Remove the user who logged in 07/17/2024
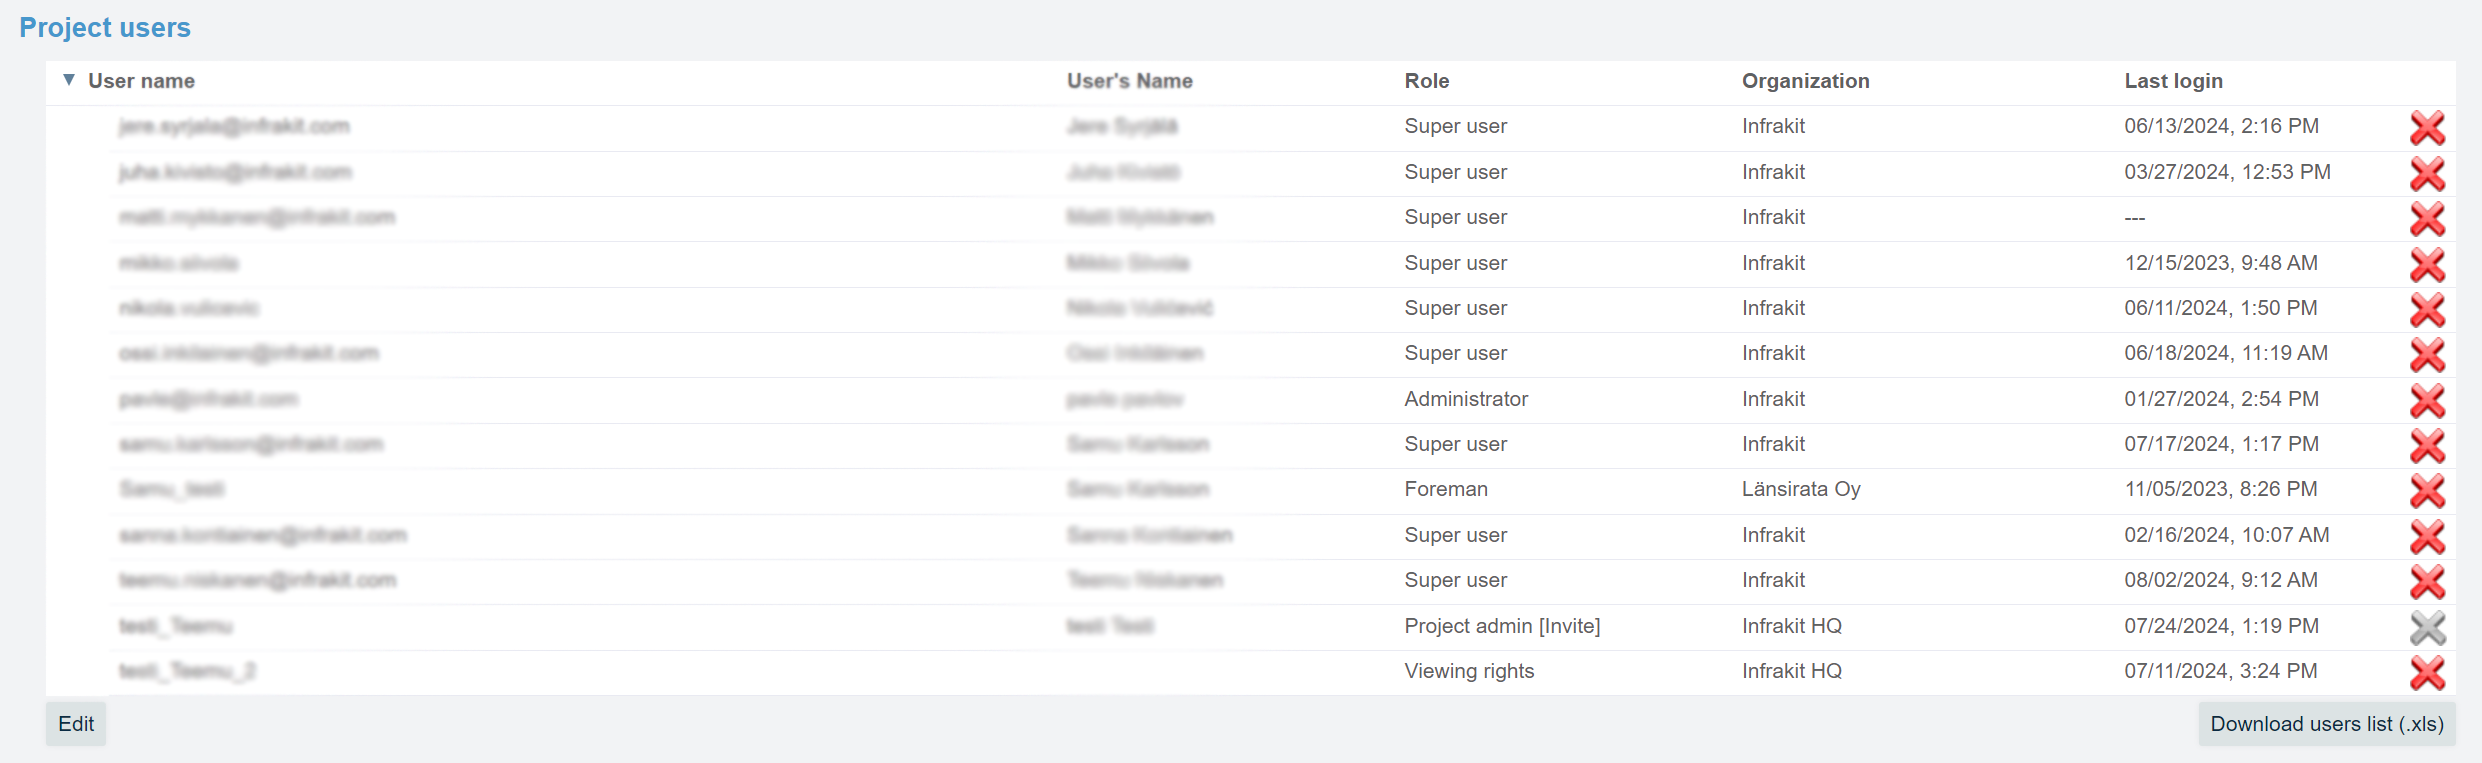The image size is (2482, 763). pos(2427,446)
